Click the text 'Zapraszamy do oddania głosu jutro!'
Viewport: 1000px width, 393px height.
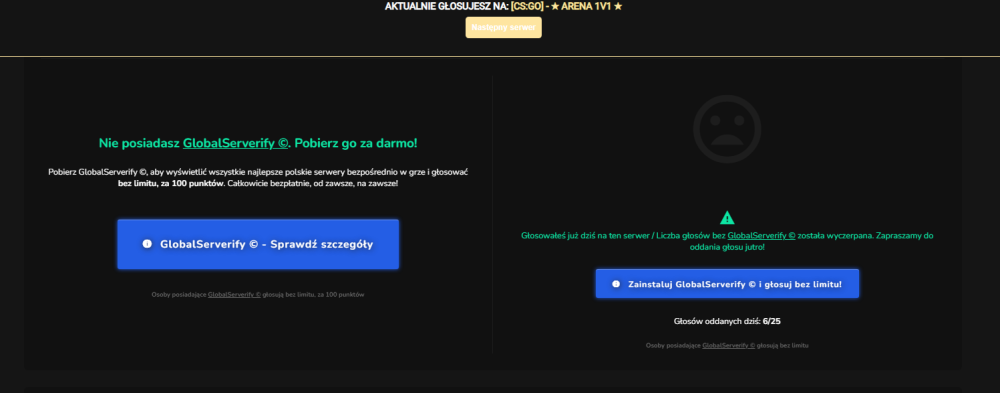click(x=811, y=241)
